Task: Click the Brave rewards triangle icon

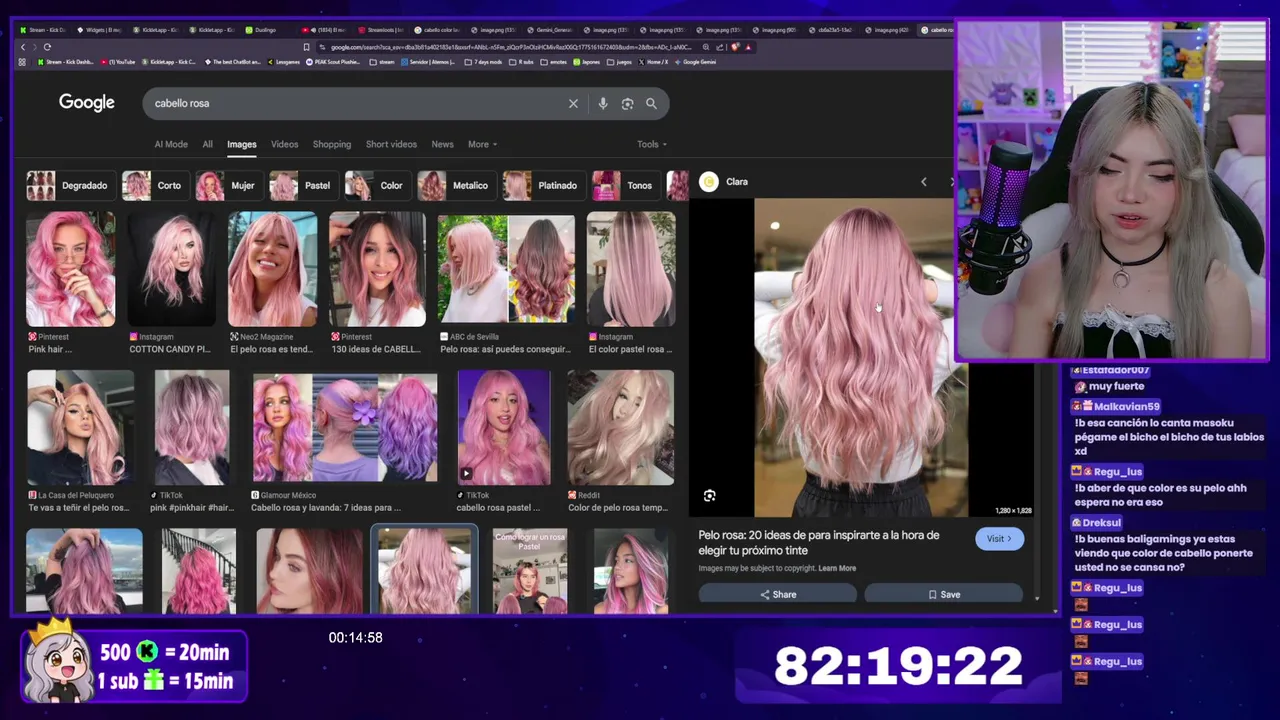Action: (748, 47)
